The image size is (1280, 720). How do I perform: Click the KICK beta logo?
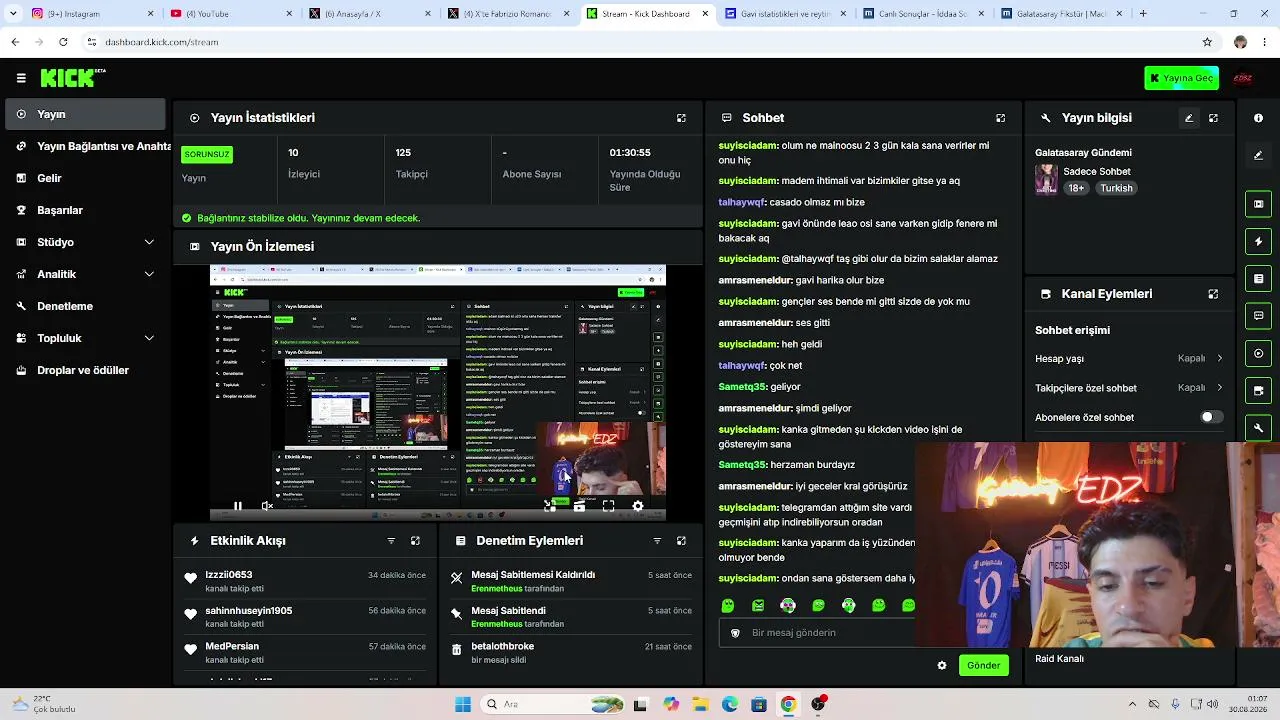pyautogui.click(x=73, y=77)
